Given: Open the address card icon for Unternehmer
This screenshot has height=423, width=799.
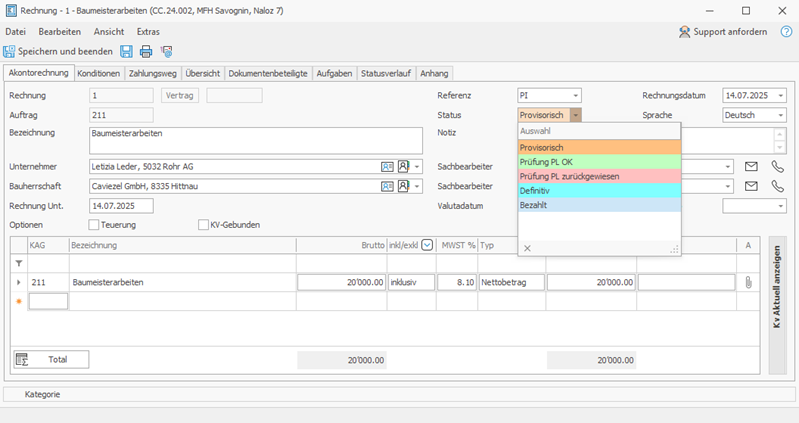Looking at the screenshot, I should pos(387,167).
